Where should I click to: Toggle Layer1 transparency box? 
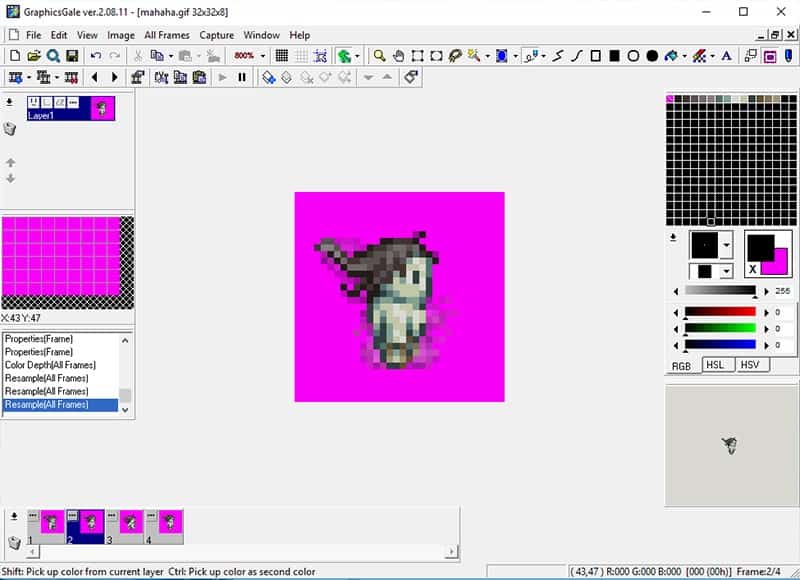click(x=47, y=103)
